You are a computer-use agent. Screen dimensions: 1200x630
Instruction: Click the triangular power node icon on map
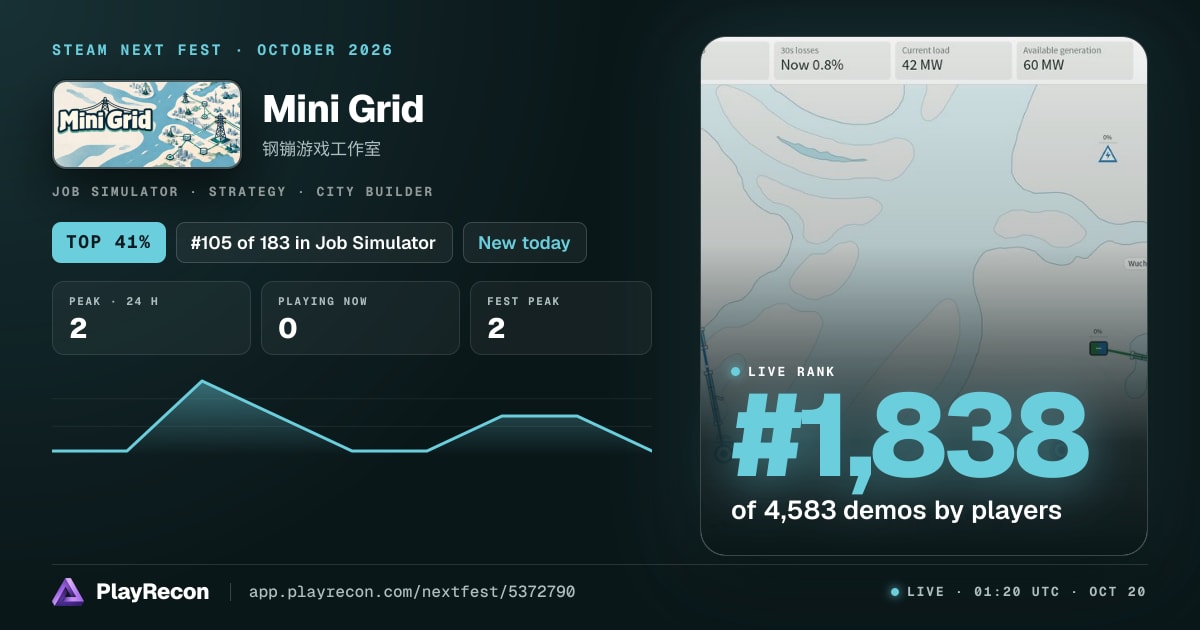tap(1107, 154)
